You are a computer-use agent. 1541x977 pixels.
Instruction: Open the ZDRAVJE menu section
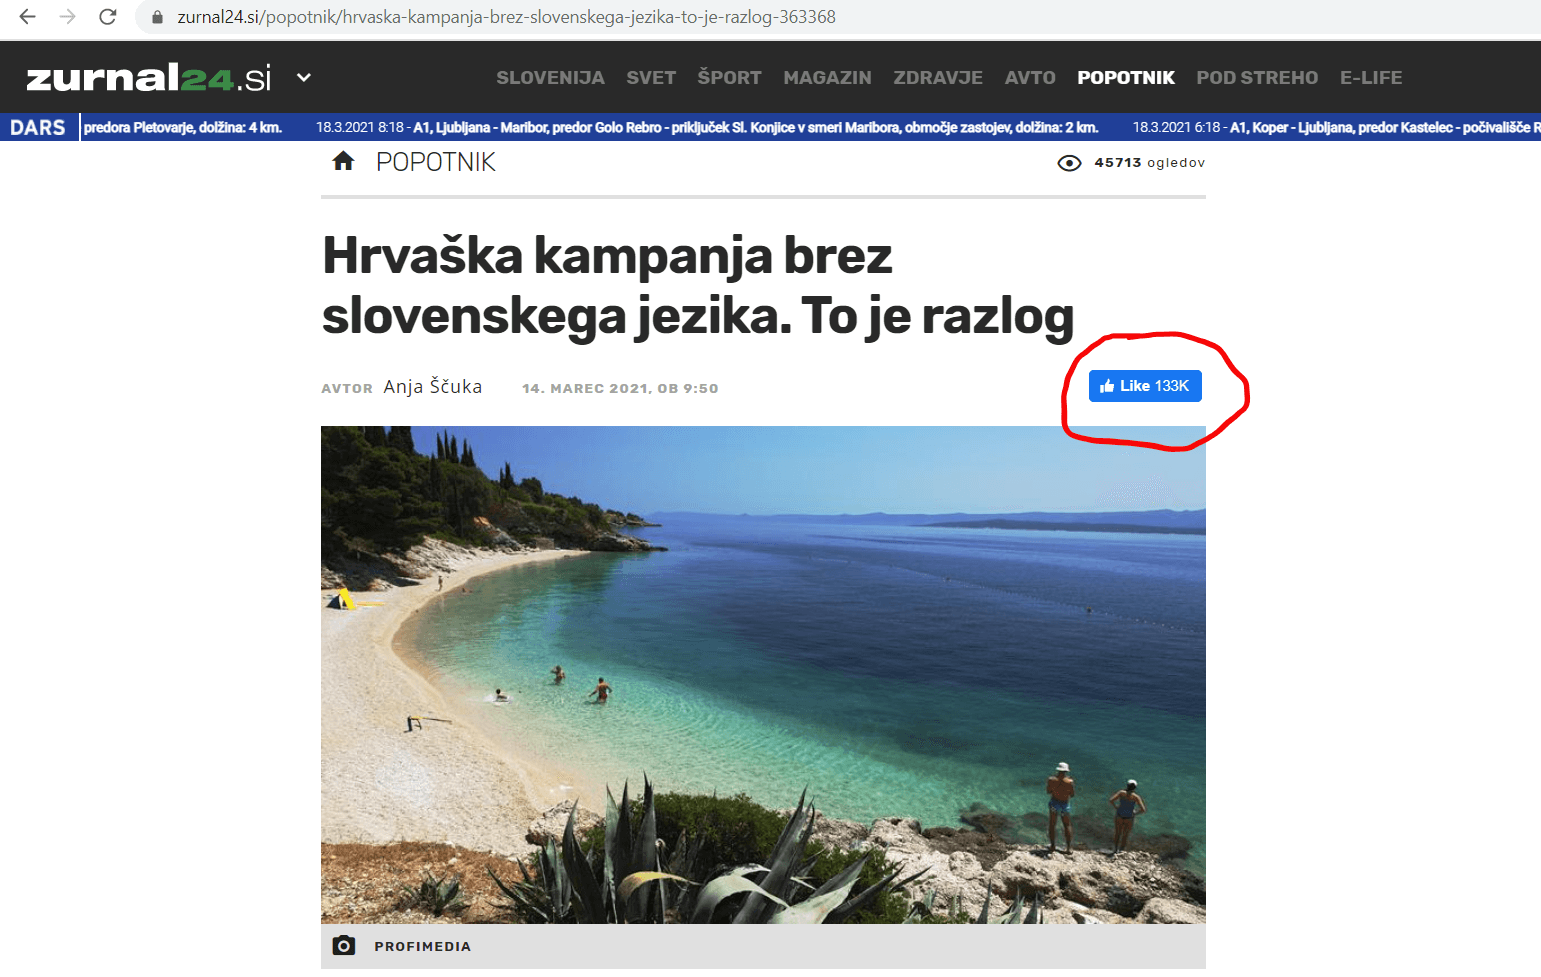click(x=938, y=78)
